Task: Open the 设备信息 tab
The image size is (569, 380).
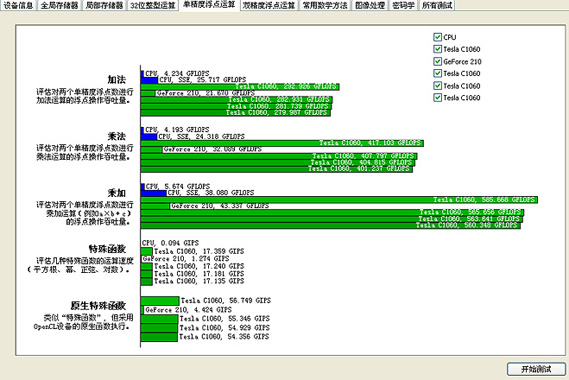Action: click(18, 5)
